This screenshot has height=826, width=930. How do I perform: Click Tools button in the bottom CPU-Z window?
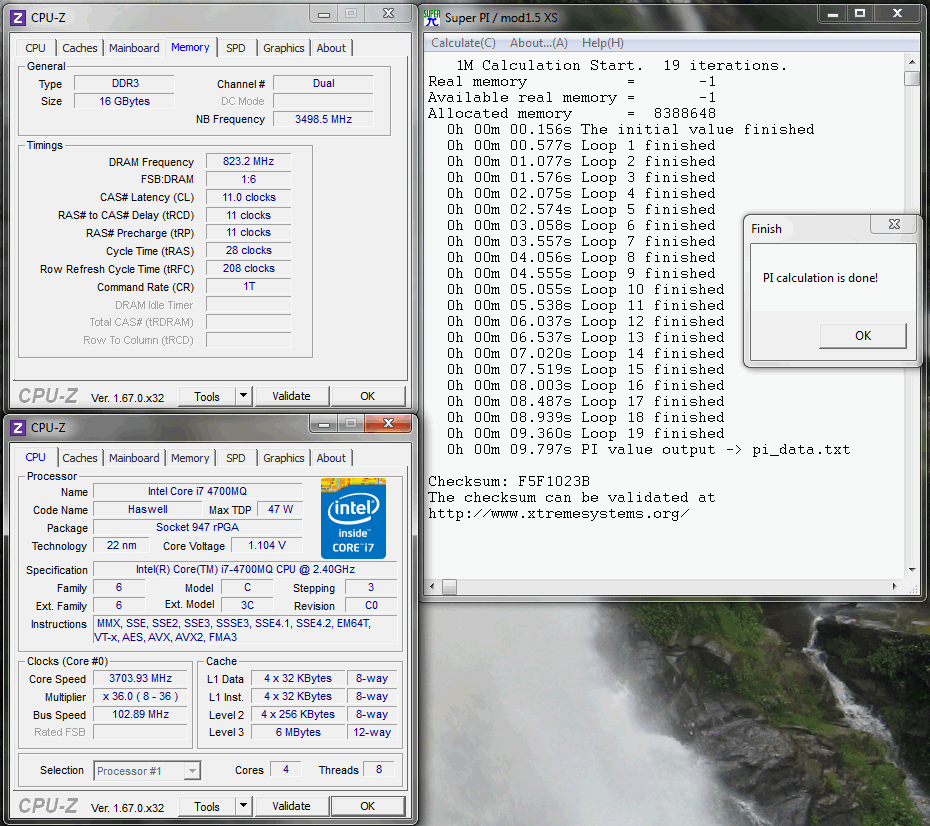pos(206,806)
